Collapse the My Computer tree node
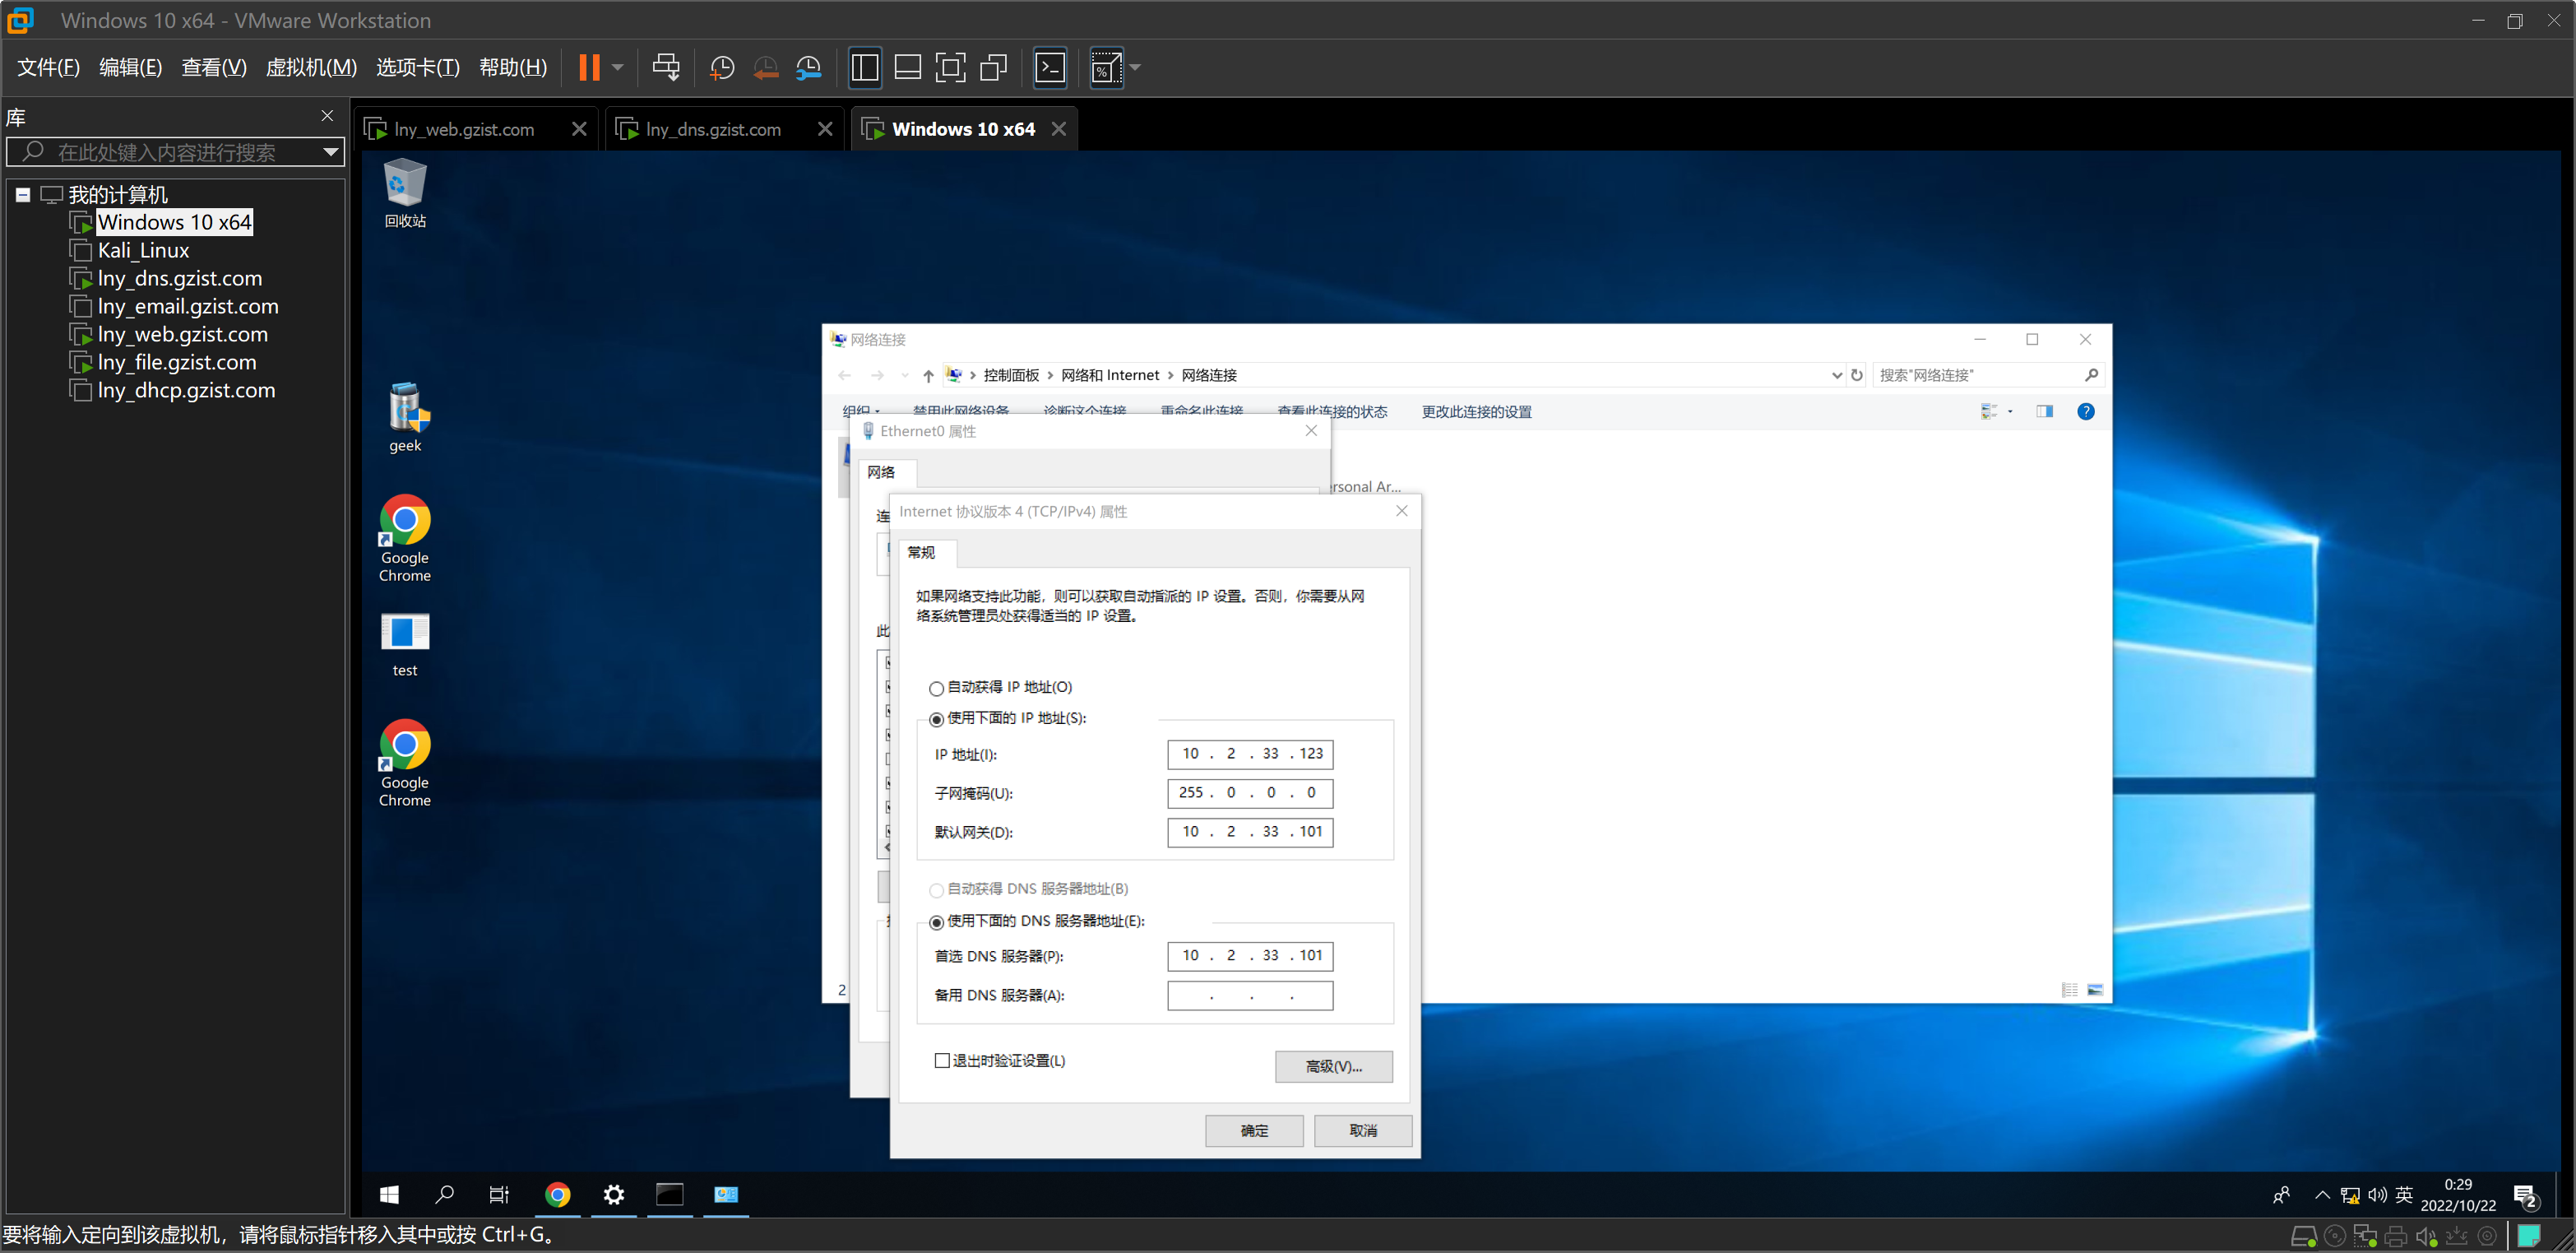Screen dimensions: 2576x1253 pos(22,195)
